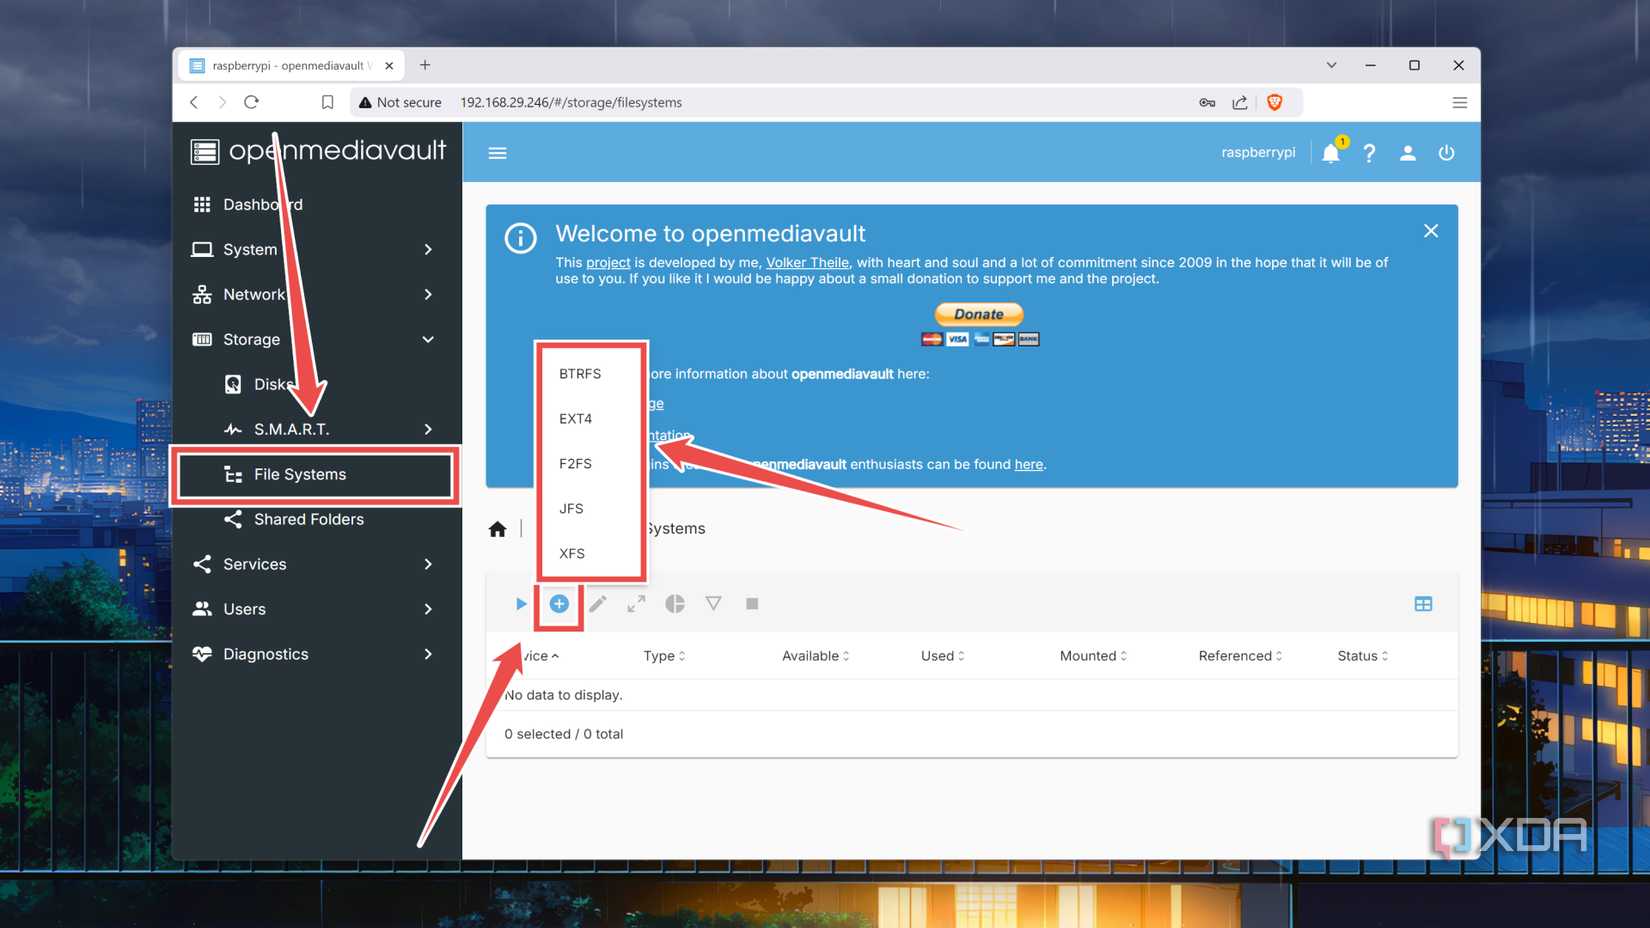Click the Quota pie chart icon
Screen dimensions: 1650x928
[675, 603]
